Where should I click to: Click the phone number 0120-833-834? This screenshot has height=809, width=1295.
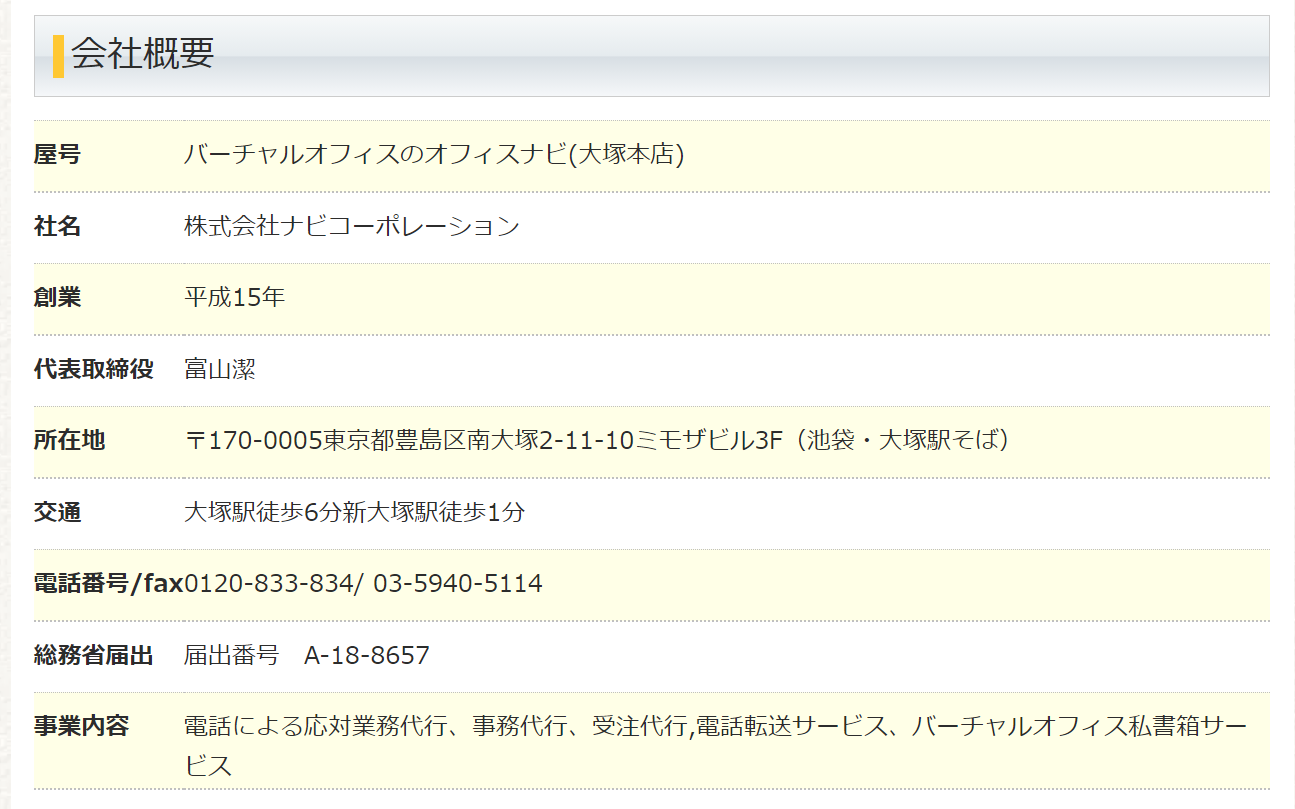268,584
